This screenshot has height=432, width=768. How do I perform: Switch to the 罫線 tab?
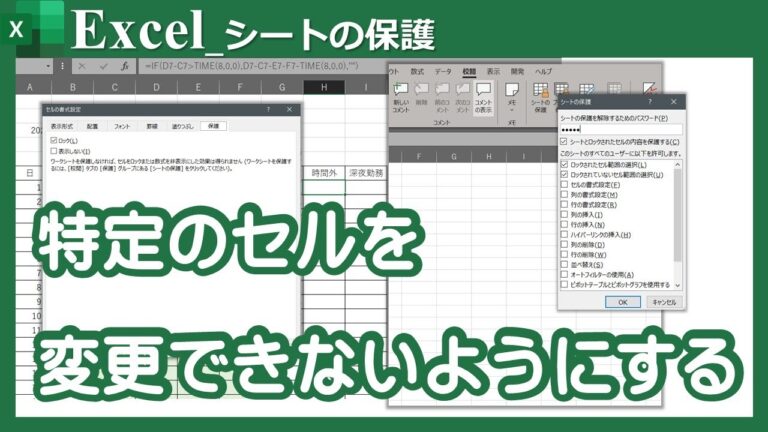(x=152, y=126)
